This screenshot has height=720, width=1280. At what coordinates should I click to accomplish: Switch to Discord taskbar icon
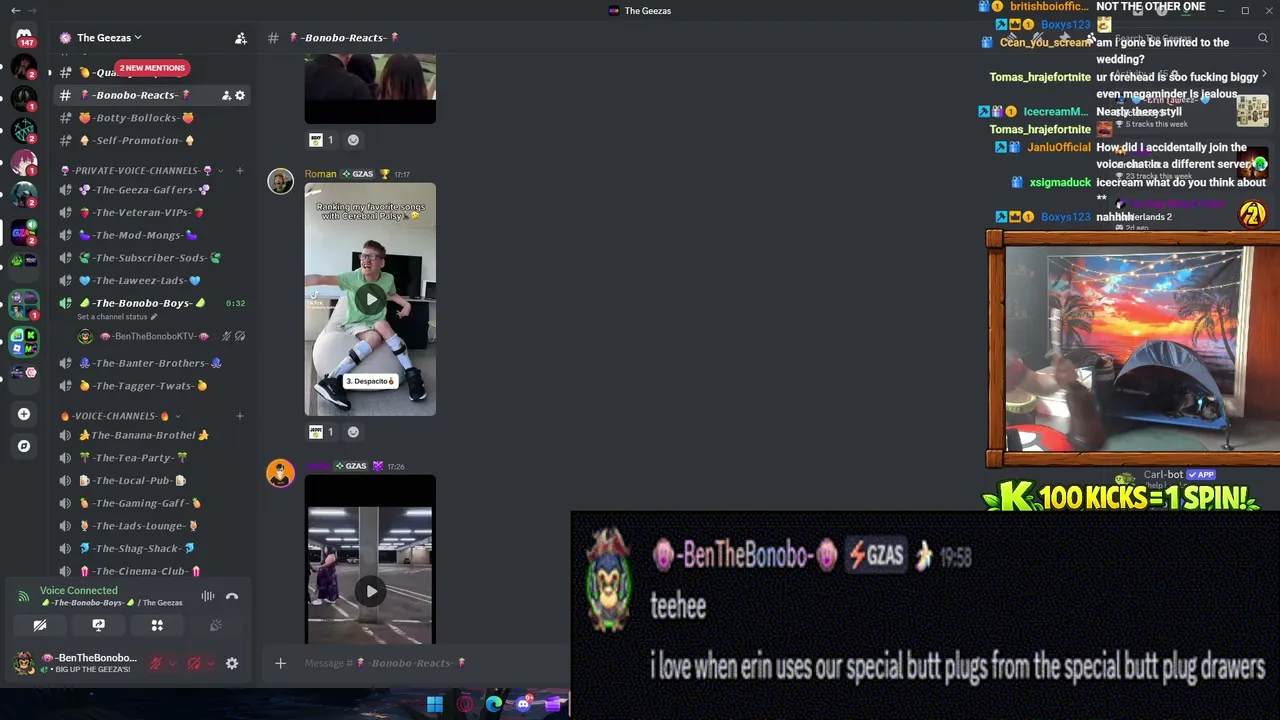pyautogui.click(x=523, y=704)
